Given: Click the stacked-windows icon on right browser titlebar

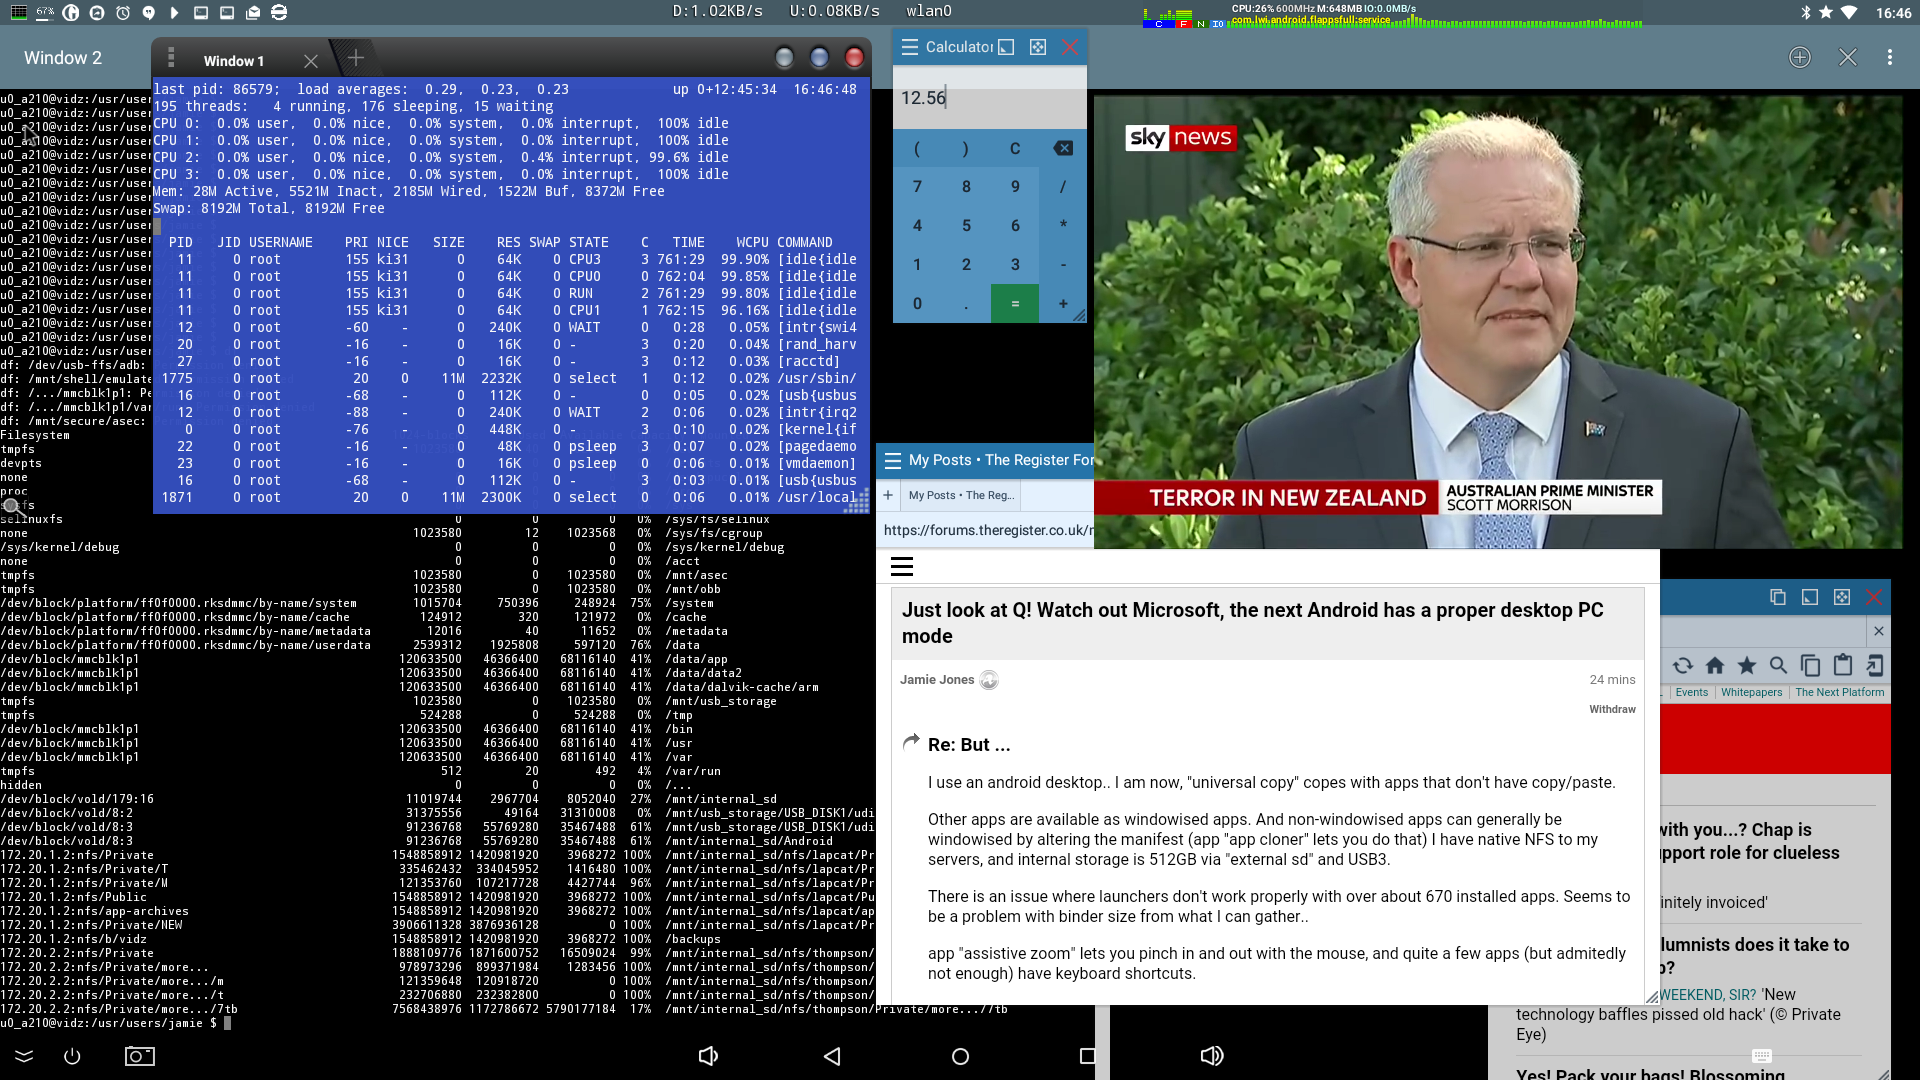Looking at the screenshot, I should click(1778, 597).
